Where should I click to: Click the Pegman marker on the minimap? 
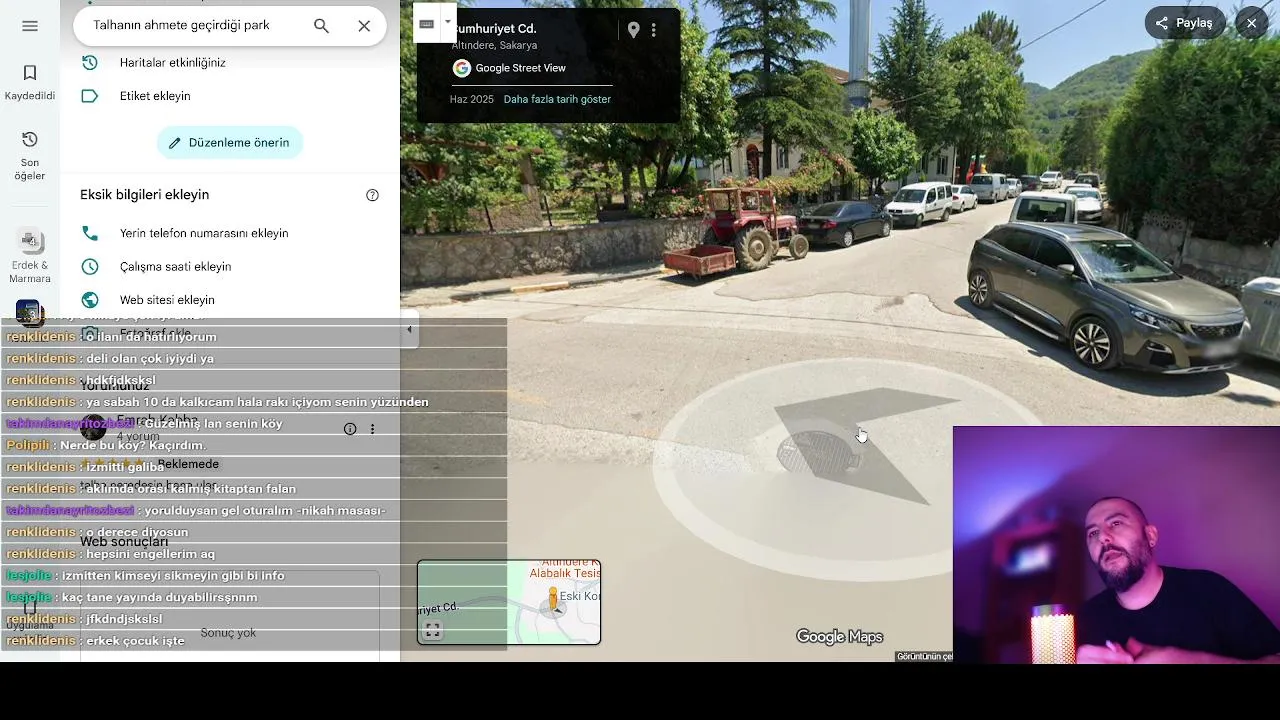tap(552, 600)
